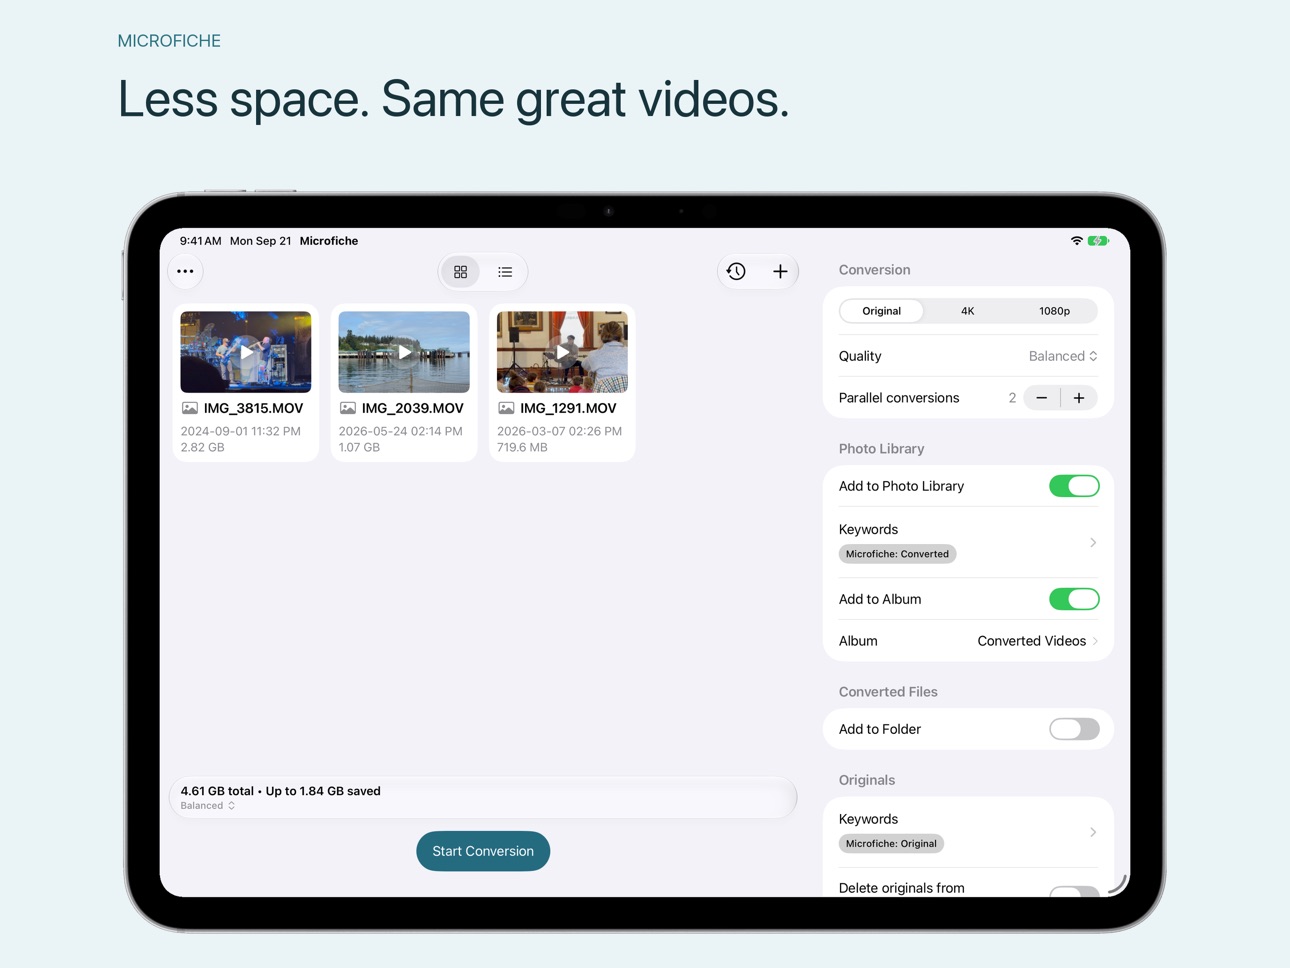
Task: Click the 2.82 GB file size
Action: pos(202,447)
